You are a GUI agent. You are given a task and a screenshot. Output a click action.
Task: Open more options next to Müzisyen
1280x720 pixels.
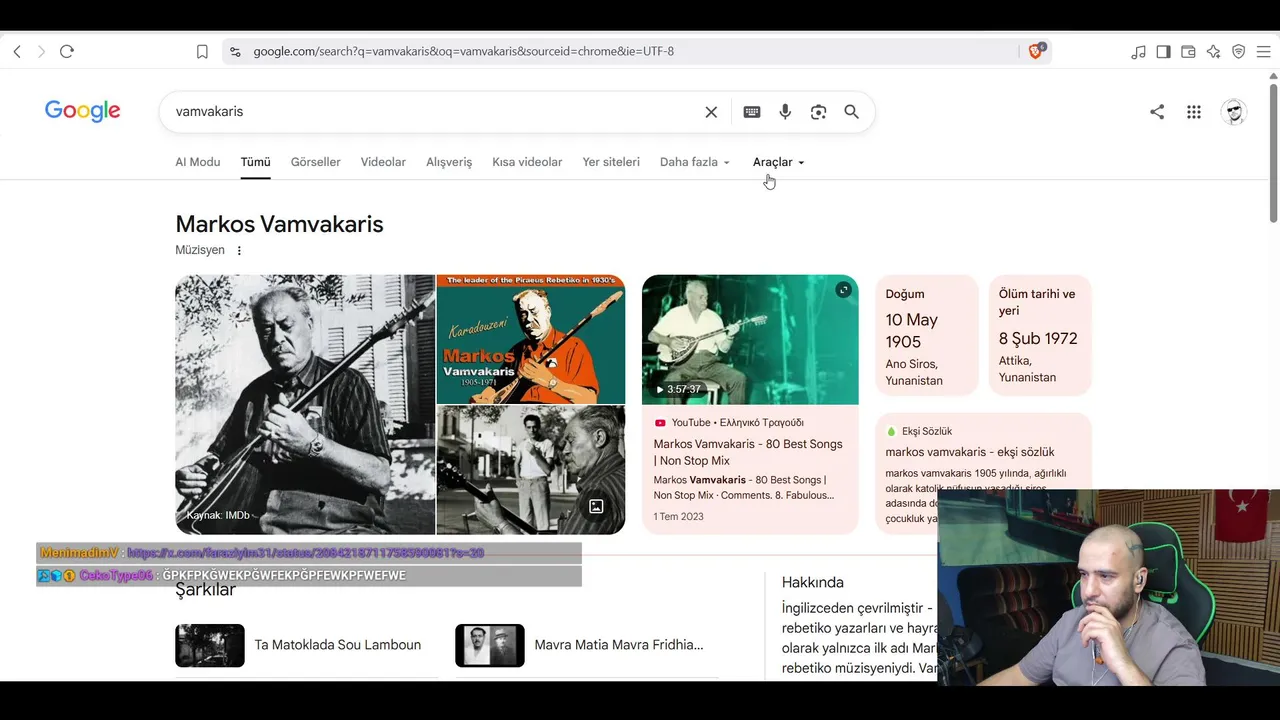click(x=239, y=250)
